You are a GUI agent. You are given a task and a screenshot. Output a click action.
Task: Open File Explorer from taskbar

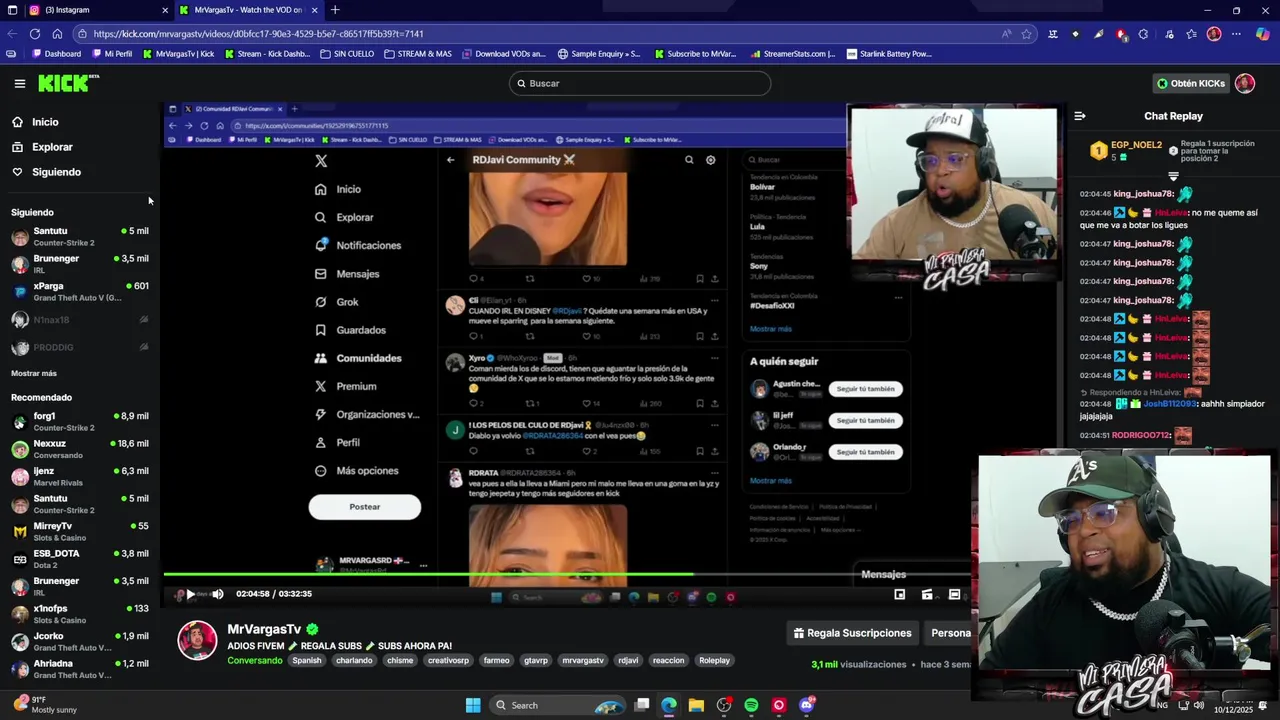(x=696, y=705)
